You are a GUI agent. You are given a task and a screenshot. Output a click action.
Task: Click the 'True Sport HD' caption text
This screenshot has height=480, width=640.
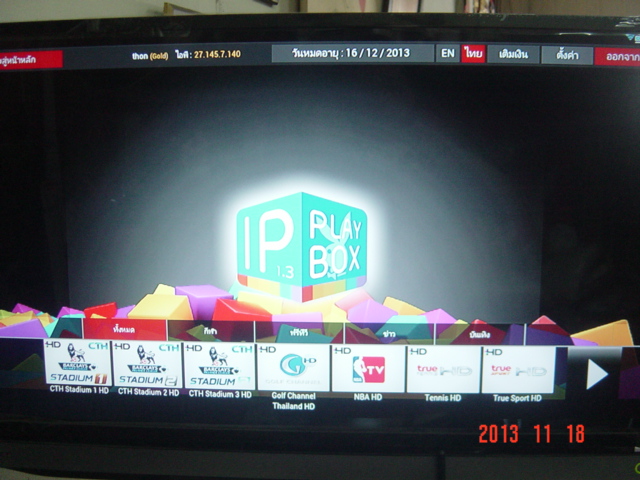[517, 398]
